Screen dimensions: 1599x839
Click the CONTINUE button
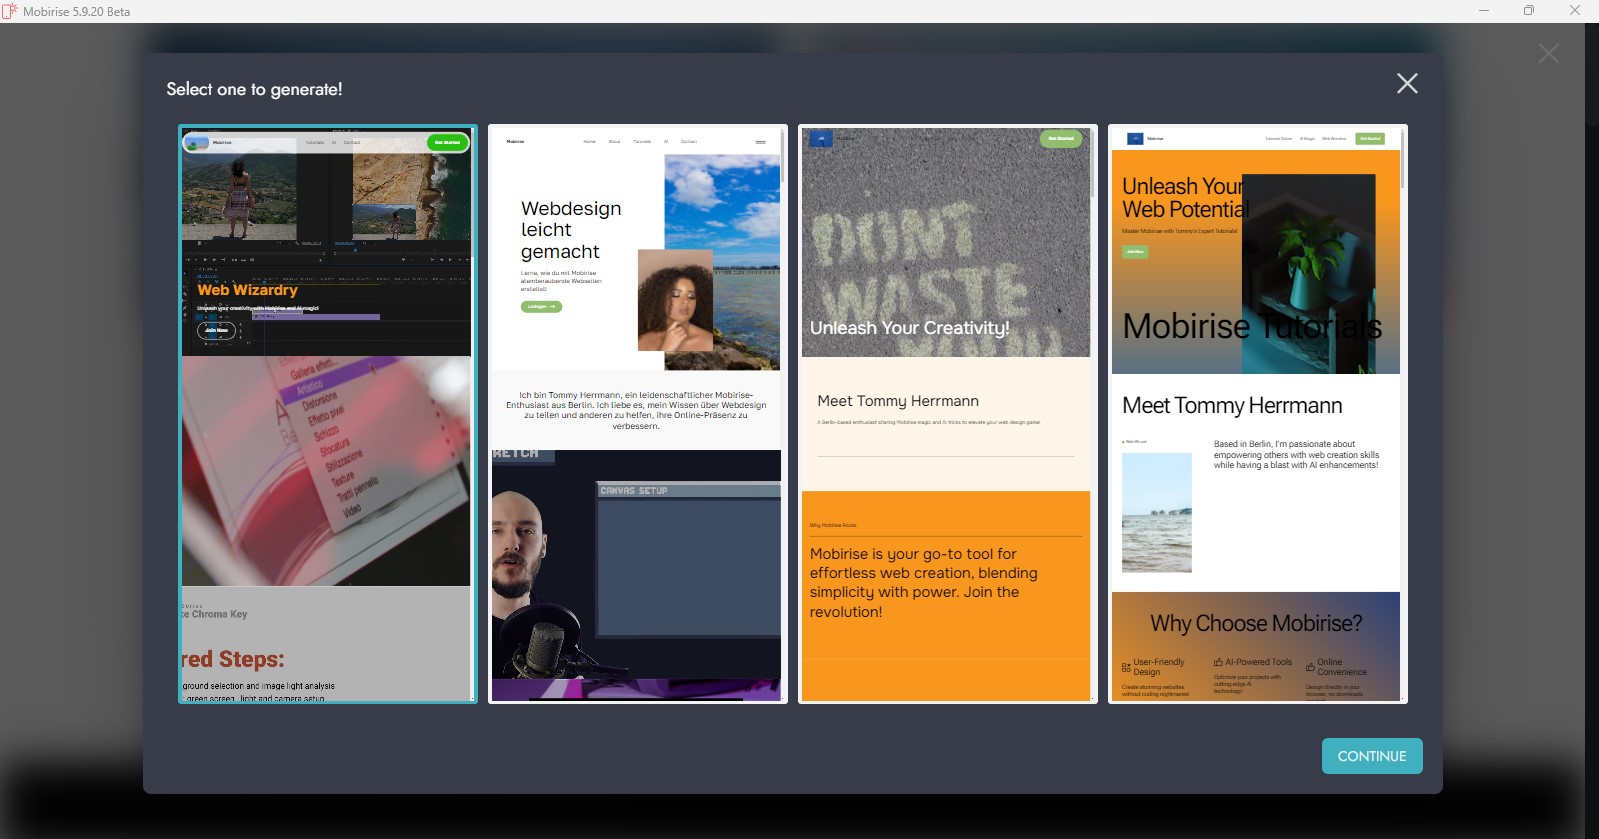[x=1371, y=756]
